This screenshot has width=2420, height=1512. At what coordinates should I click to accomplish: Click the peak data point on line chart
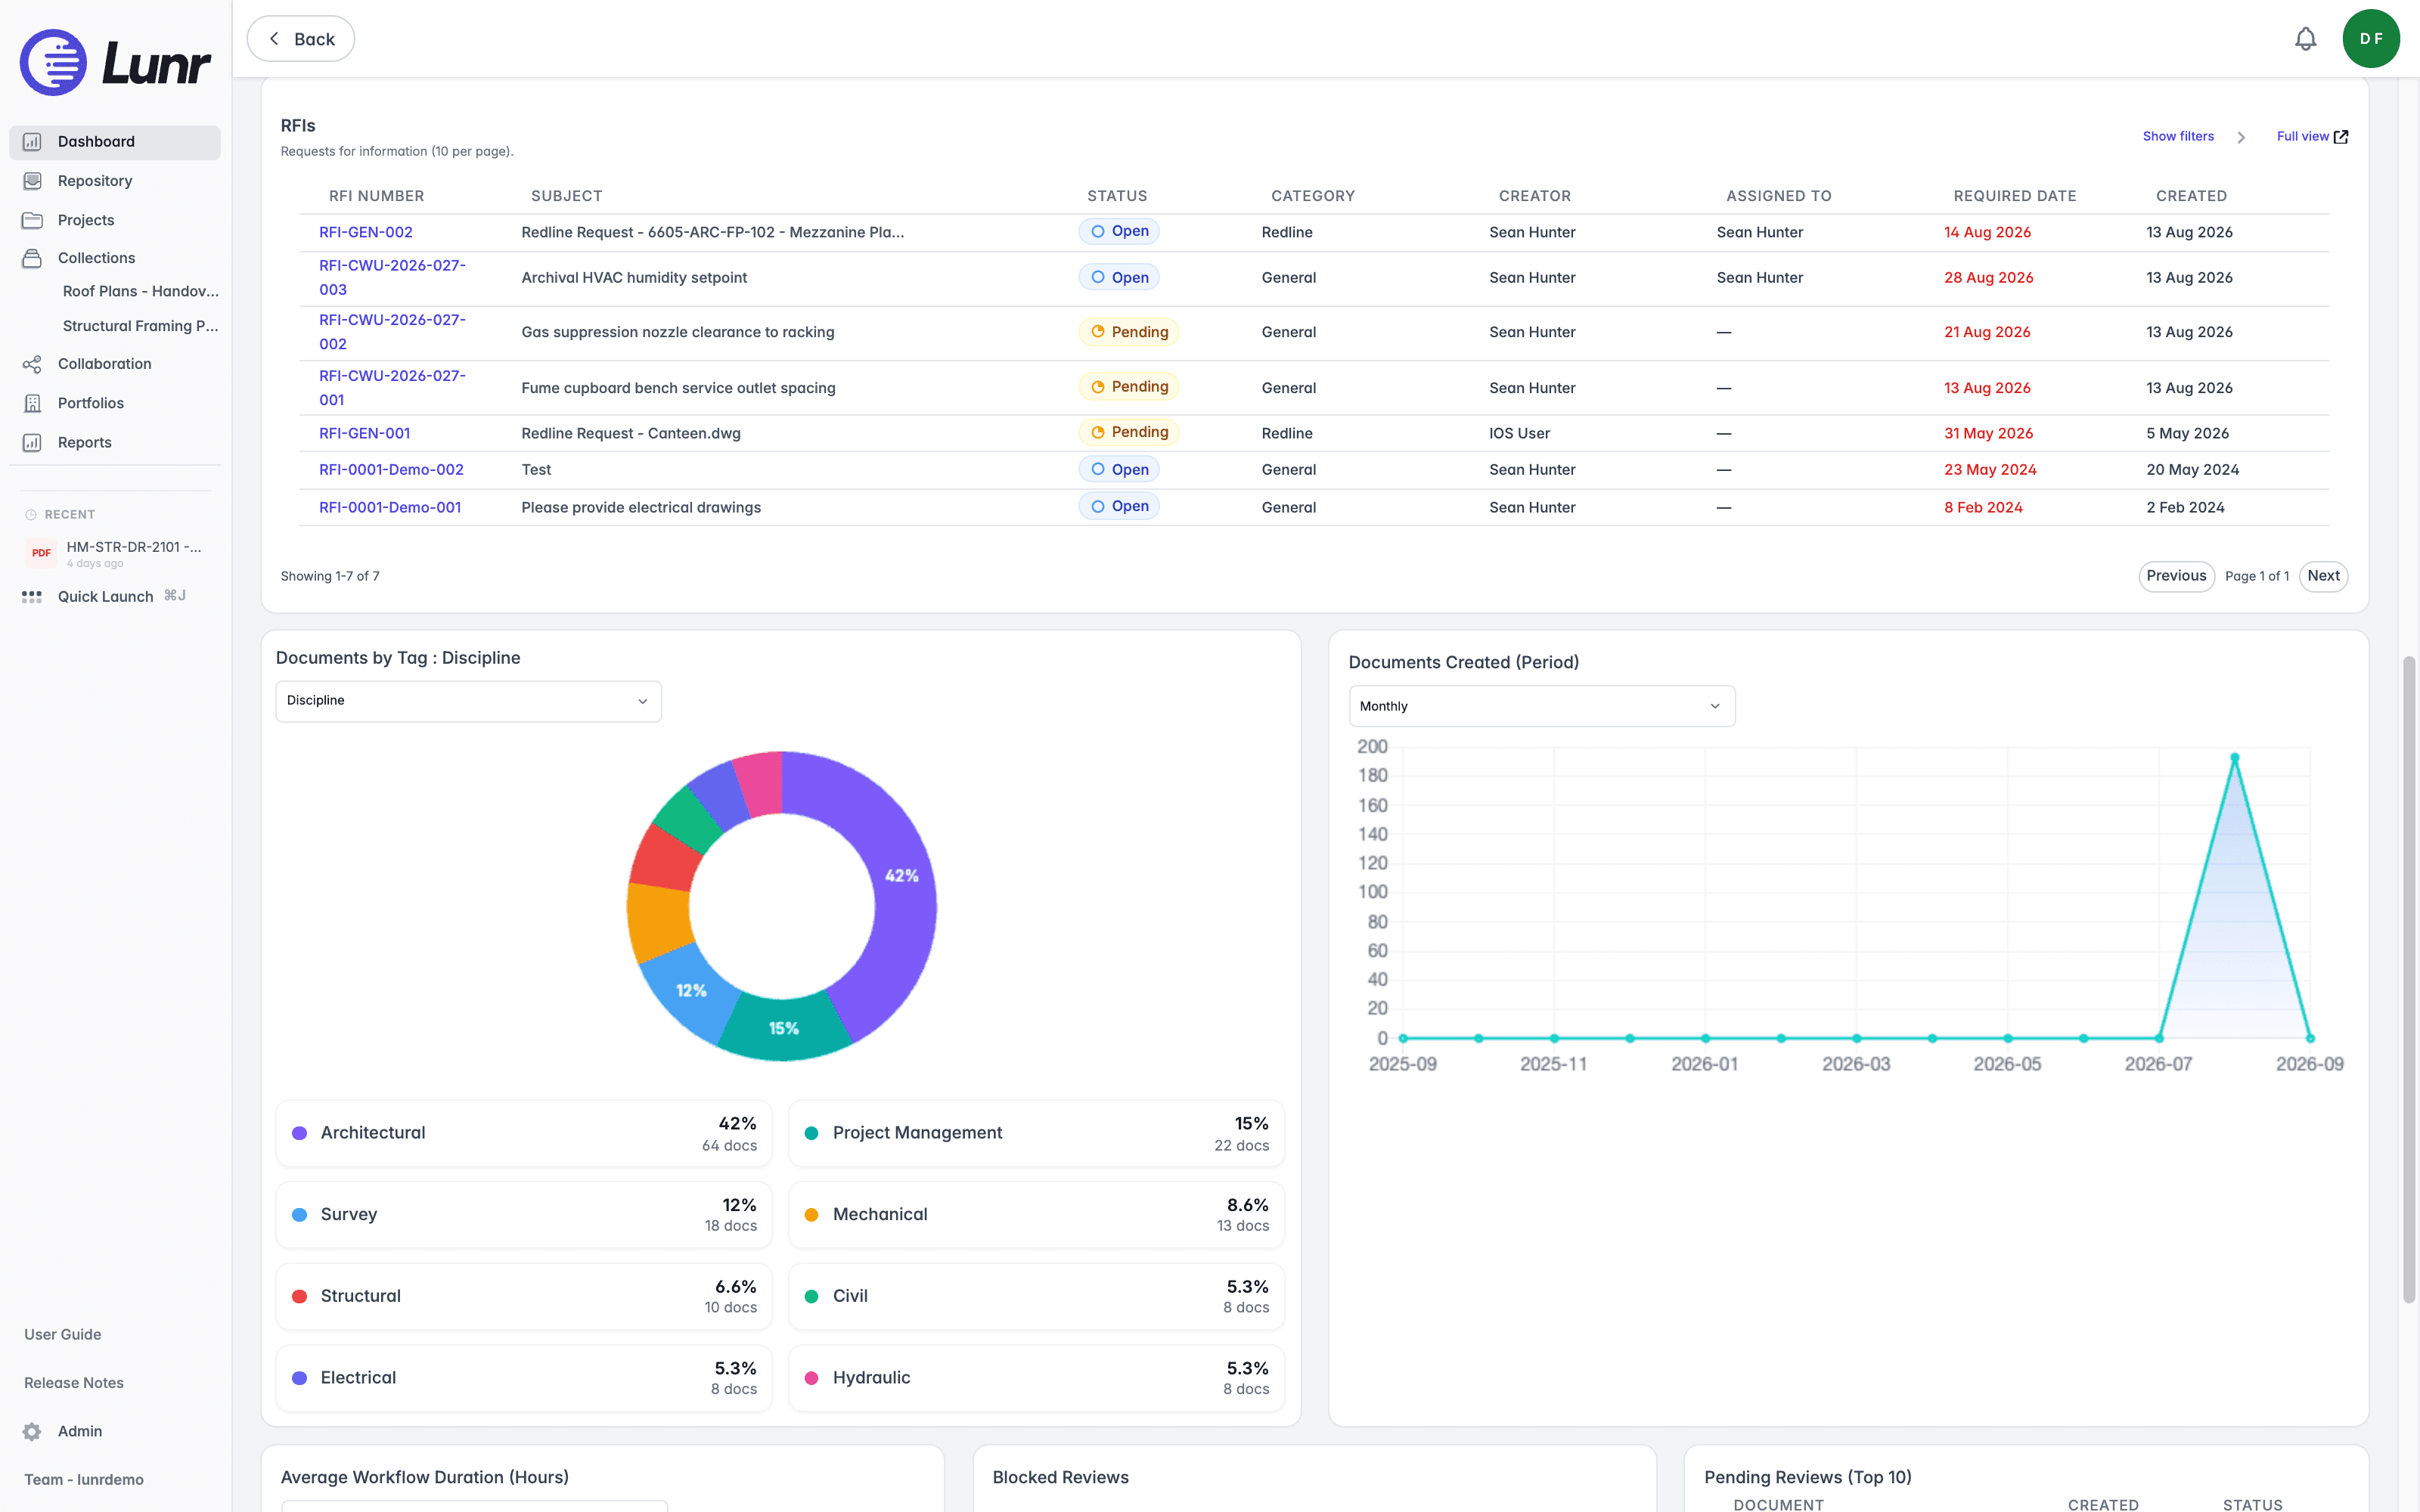tap(2235, 758)
